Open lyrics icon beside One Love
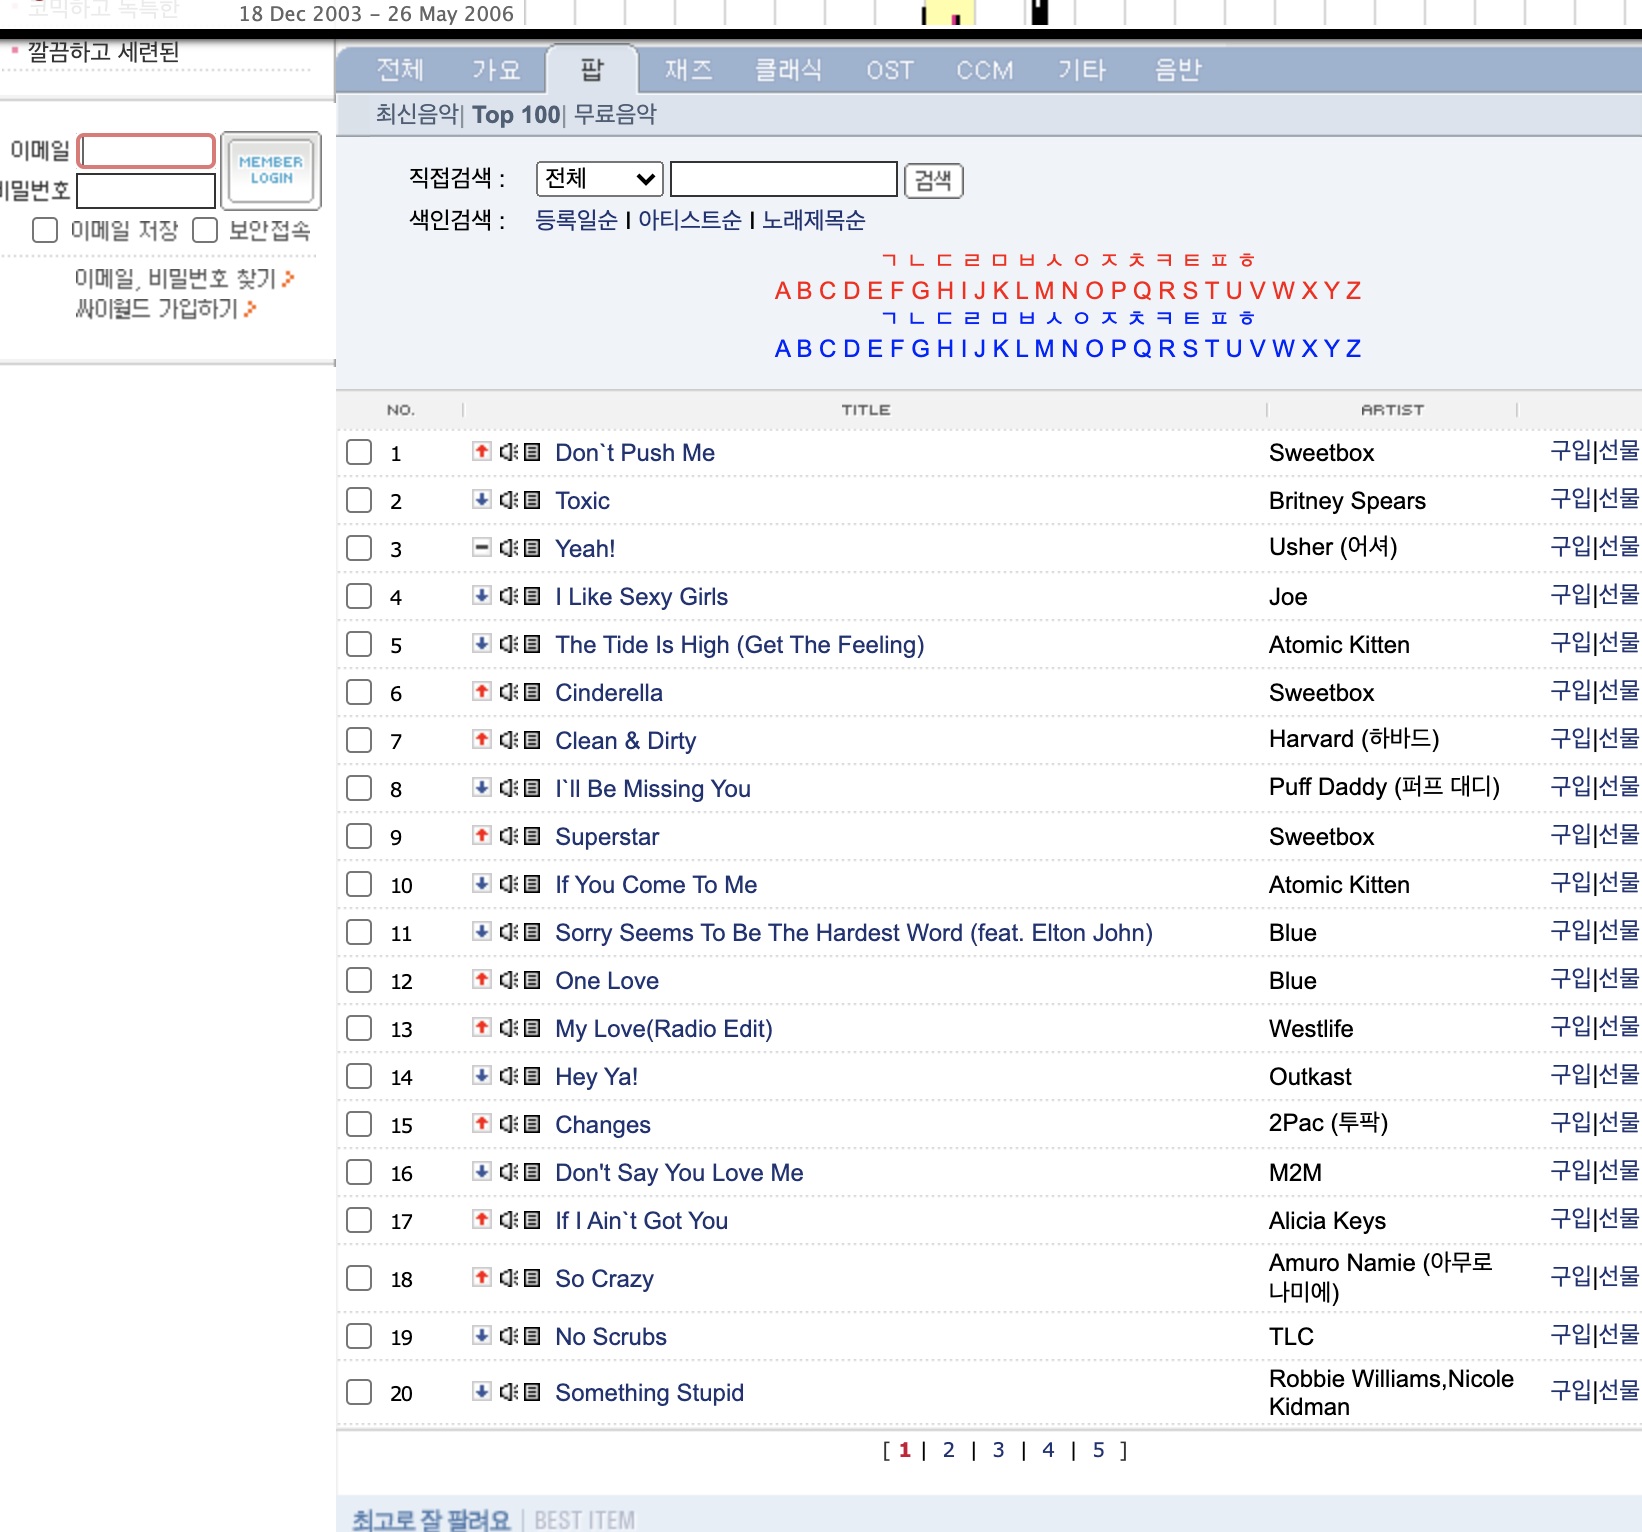 532,980
